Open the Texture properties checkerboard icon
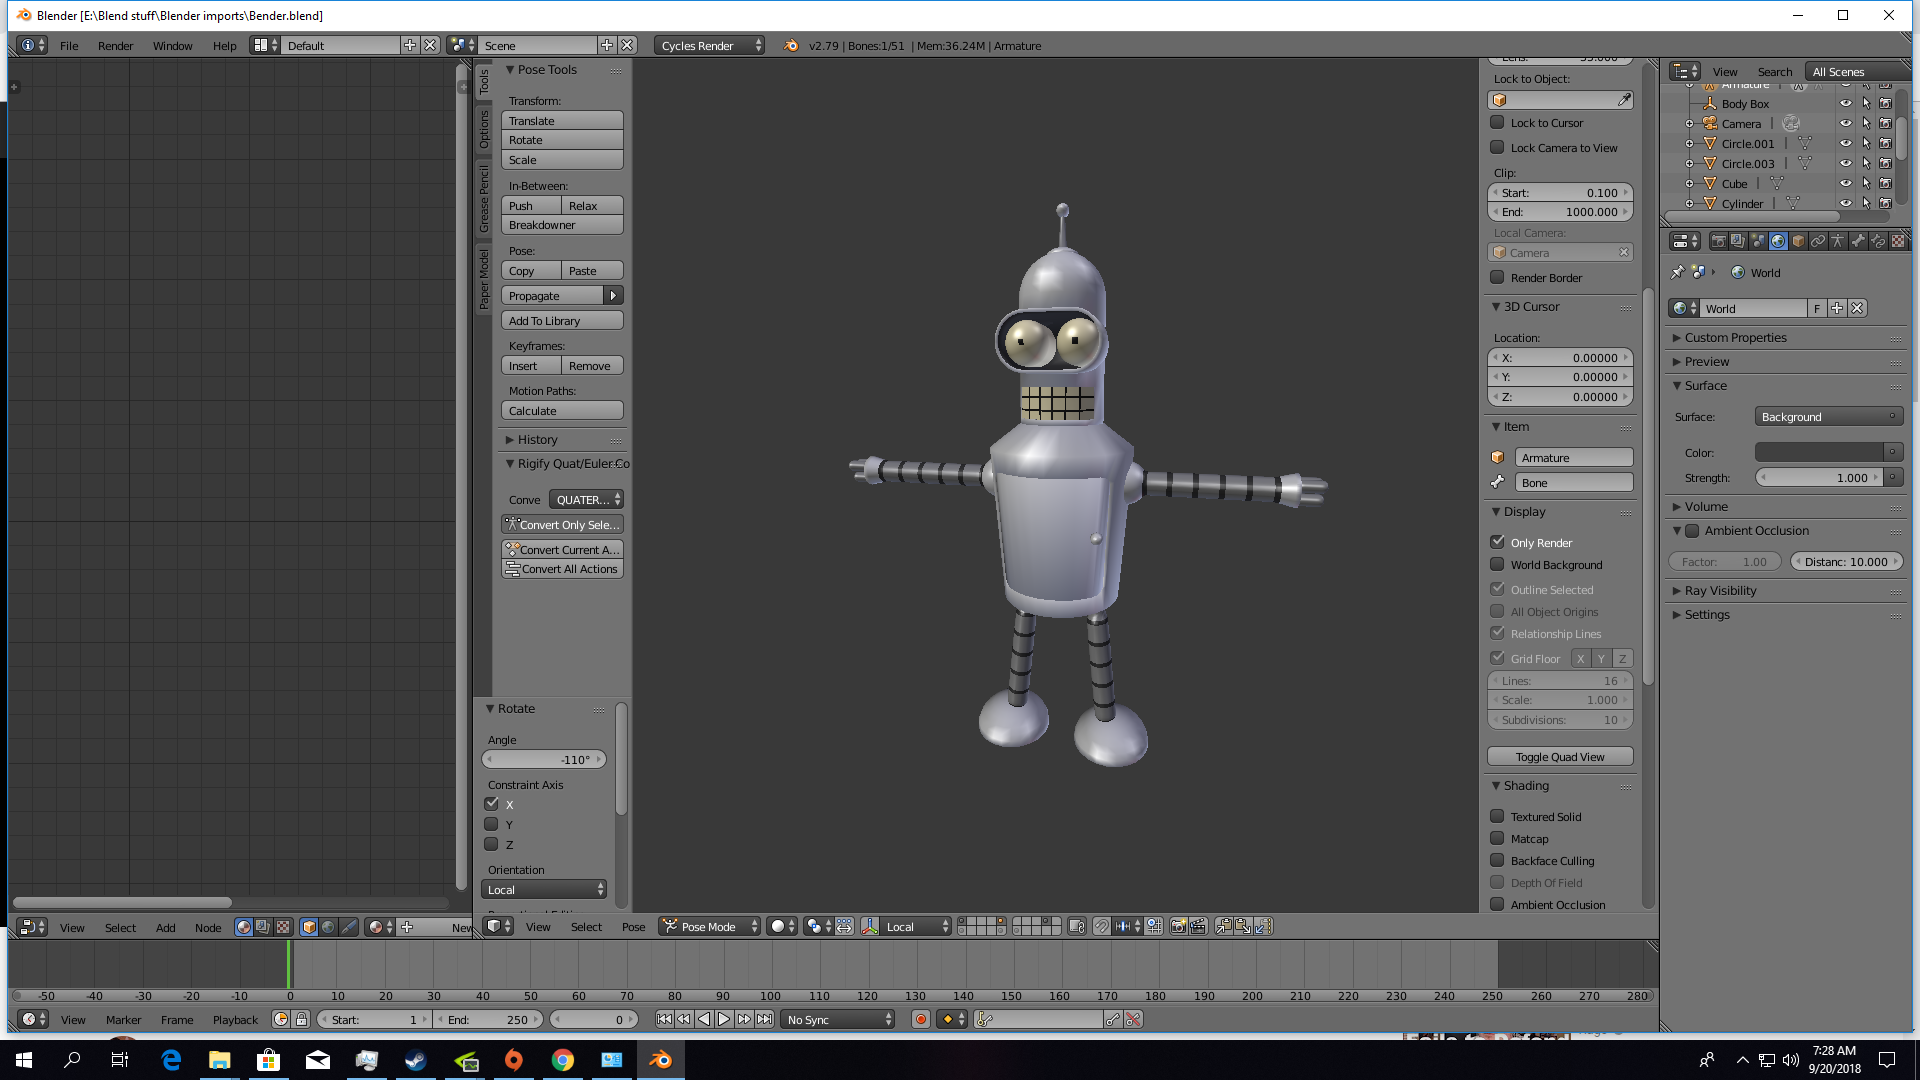This screenshot has height=1080, width=1920. tap(1898, 241)
